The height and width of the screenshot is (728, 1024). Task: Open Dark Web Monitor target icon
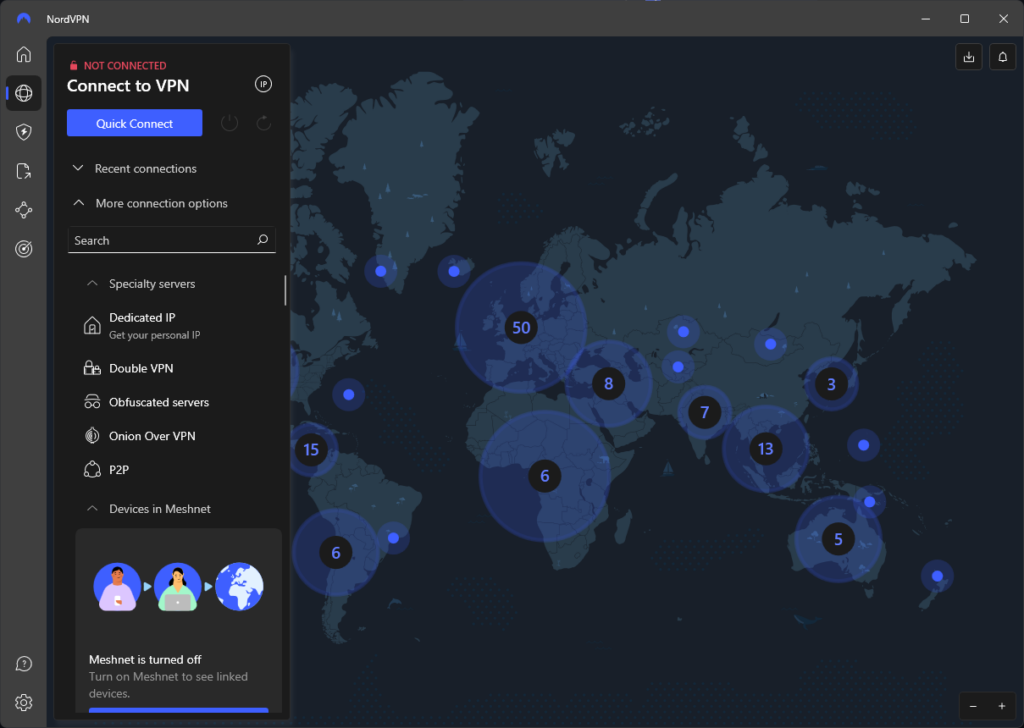click(x=24, y=249)
